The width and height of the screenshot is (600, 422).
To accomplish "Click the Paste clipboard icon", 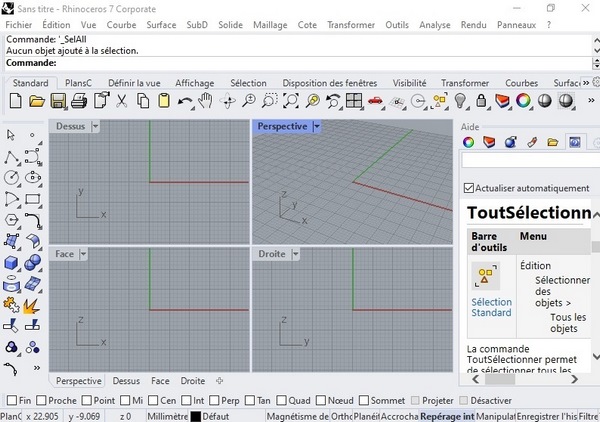I will pos(164,101).
